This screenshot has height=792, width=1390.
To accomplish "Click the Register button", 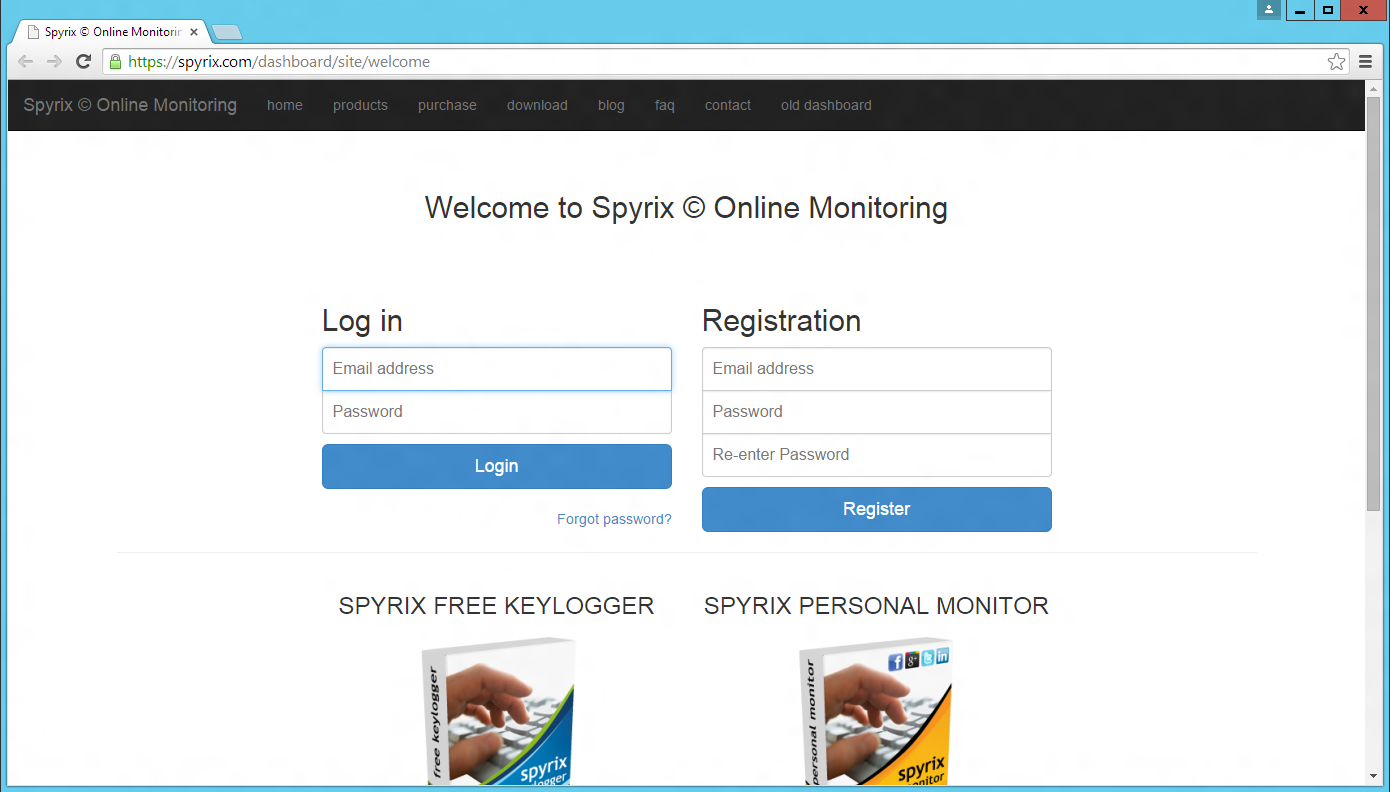I will click(x=877, y=509).
